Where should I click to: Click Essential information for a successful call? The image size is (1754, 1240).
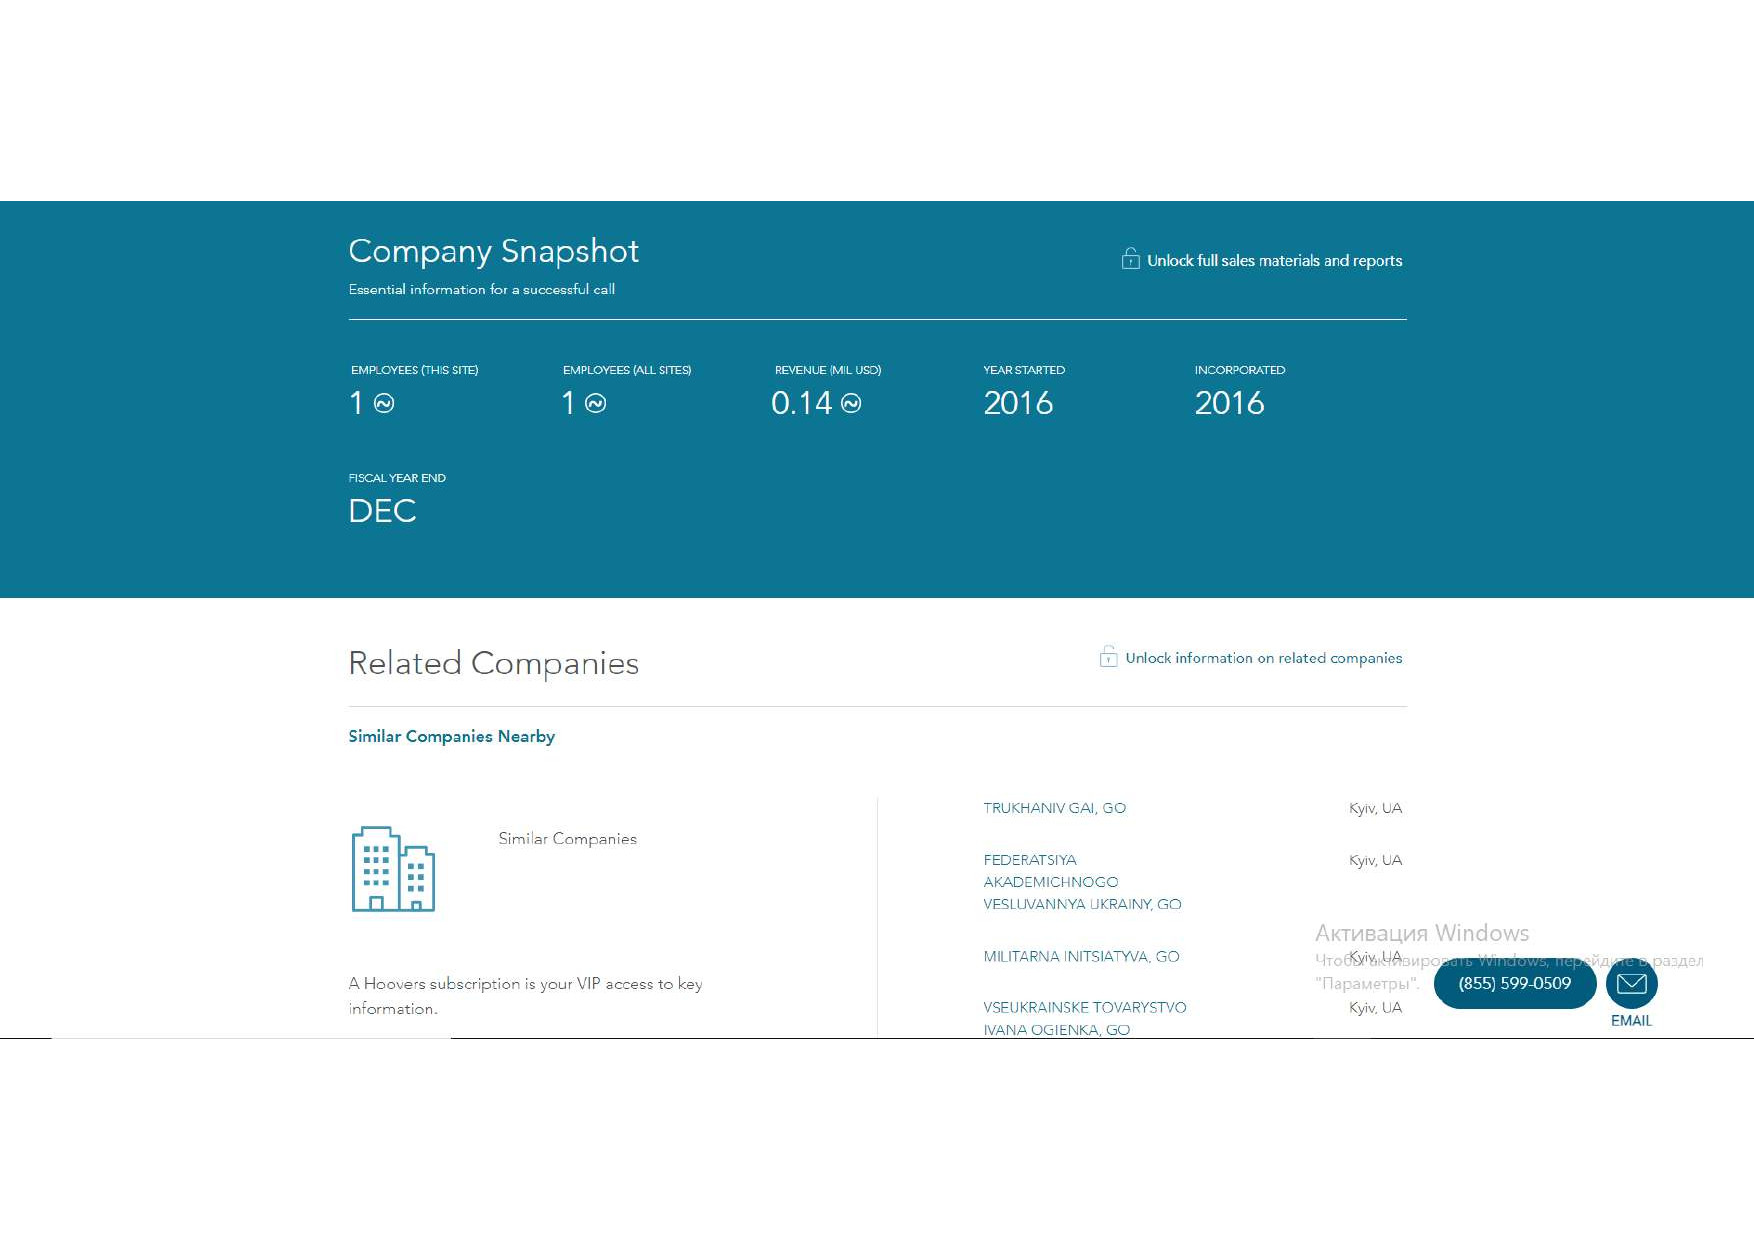pyautogui.click(x=481, y=289)
